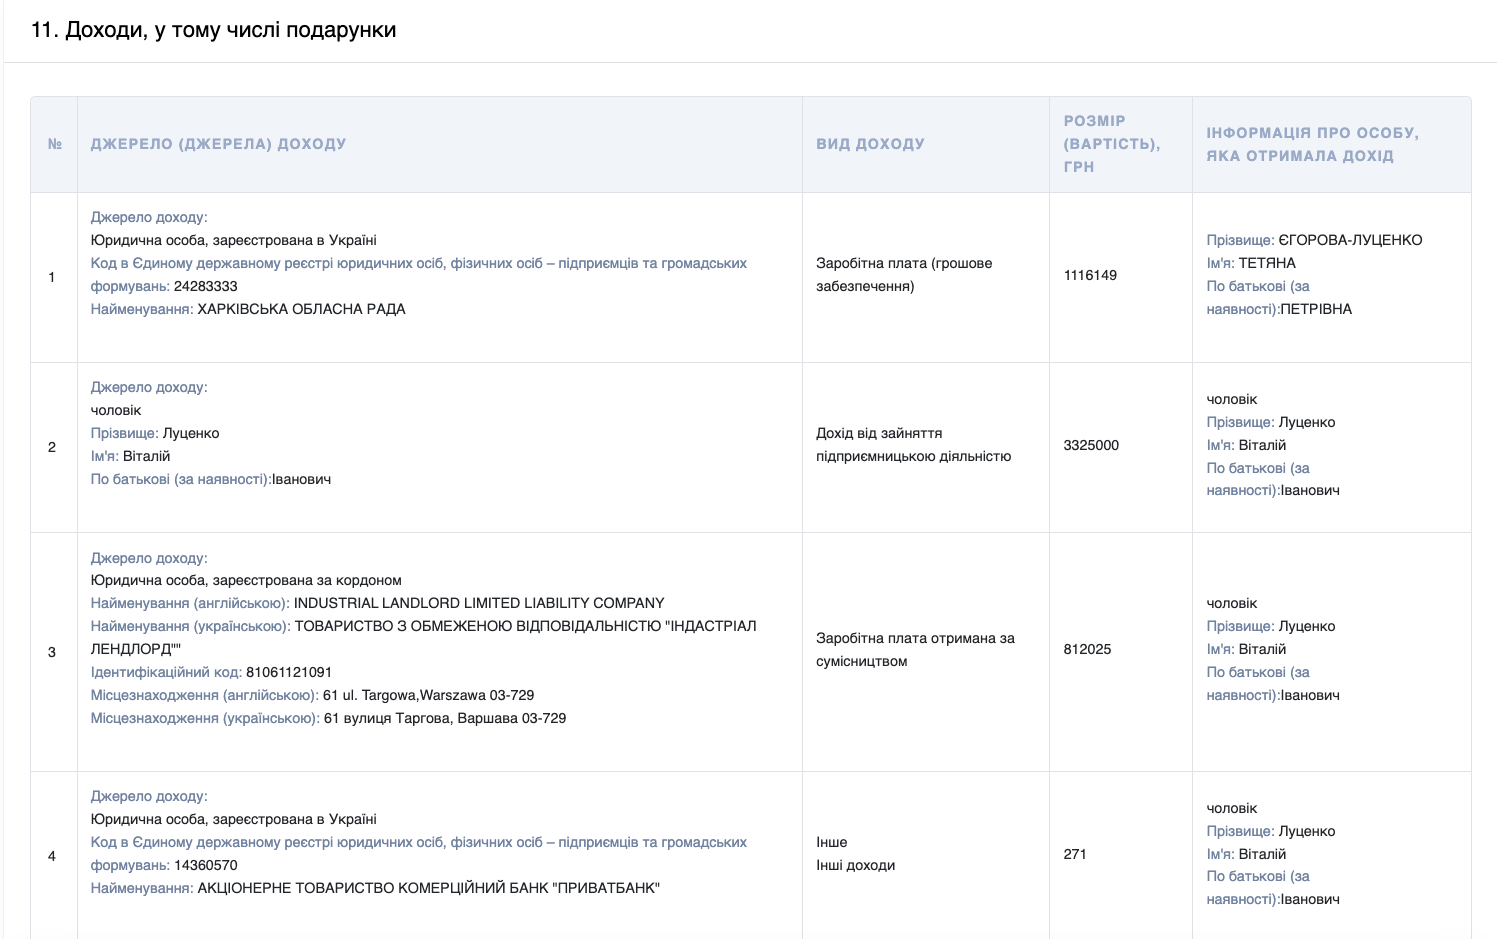
Task: Click income type "Заробітна плата (грошове забезпечення)"
Action: click(904, 275)
